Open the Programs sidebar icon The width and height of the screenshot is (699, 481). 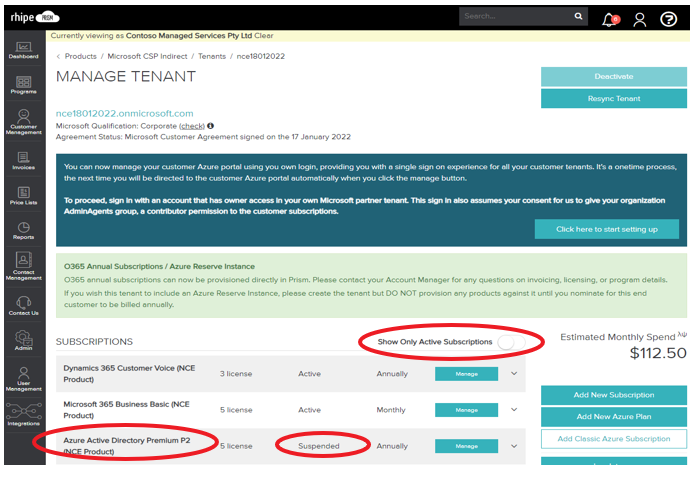[24, 85]
